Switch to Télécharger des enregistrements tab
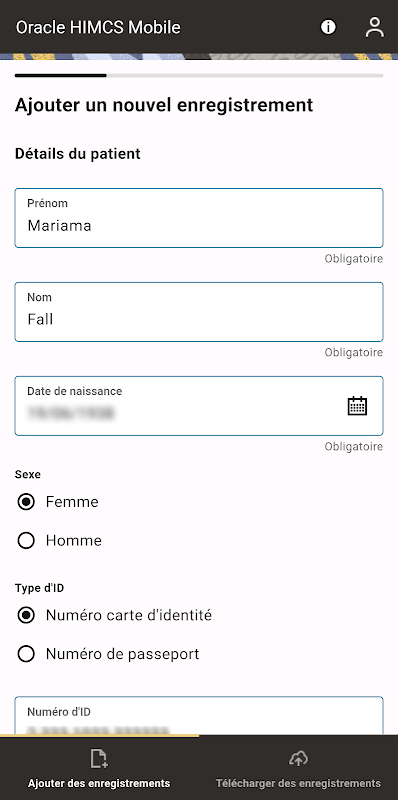 coord(298,768)
